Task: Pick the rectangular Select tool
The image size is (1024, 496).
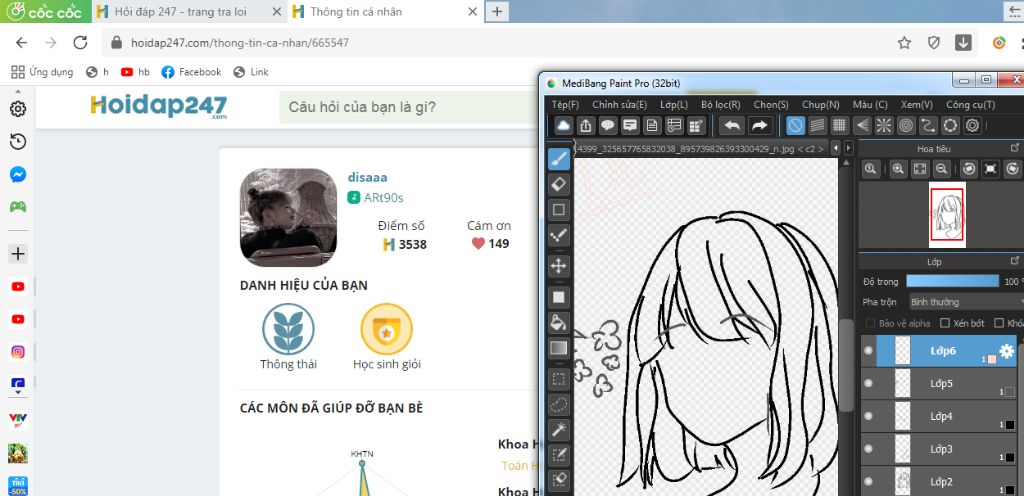Action: (x=558, y=379)
